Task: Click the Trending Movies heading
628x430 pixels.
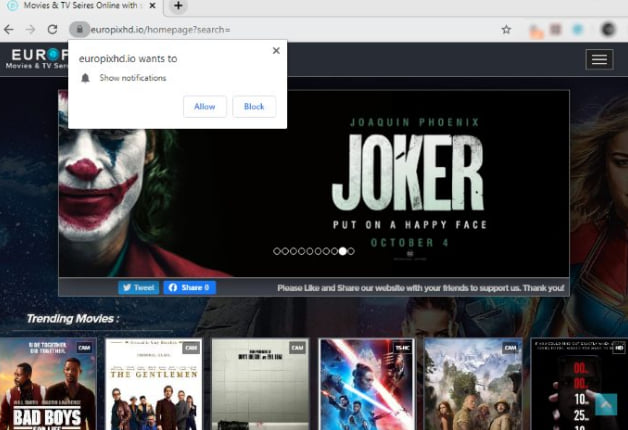Action: (72, 319)
